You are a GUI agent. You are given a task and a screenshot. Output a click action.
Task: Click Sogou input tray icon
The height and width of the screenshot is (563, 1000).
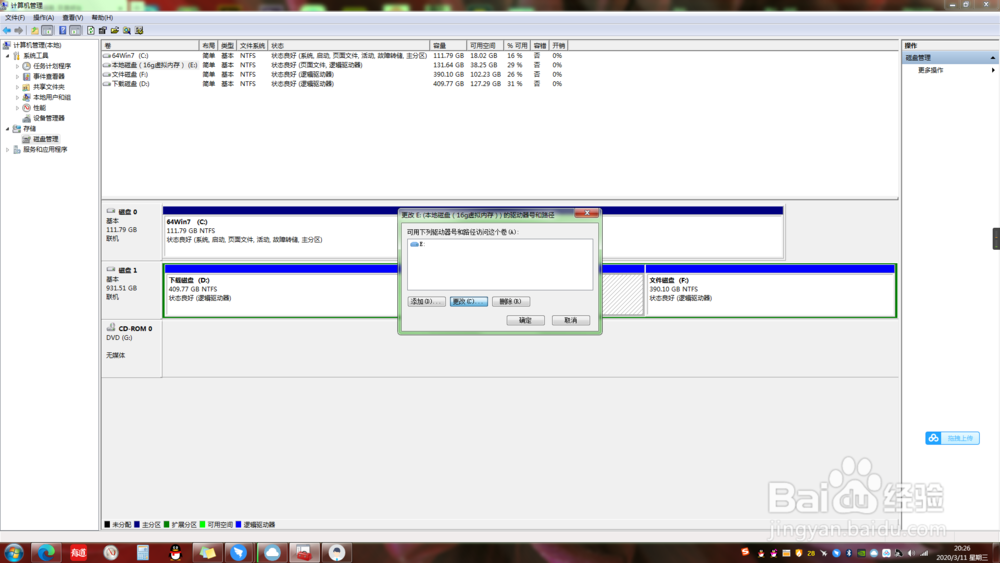[x=745, y=552]
